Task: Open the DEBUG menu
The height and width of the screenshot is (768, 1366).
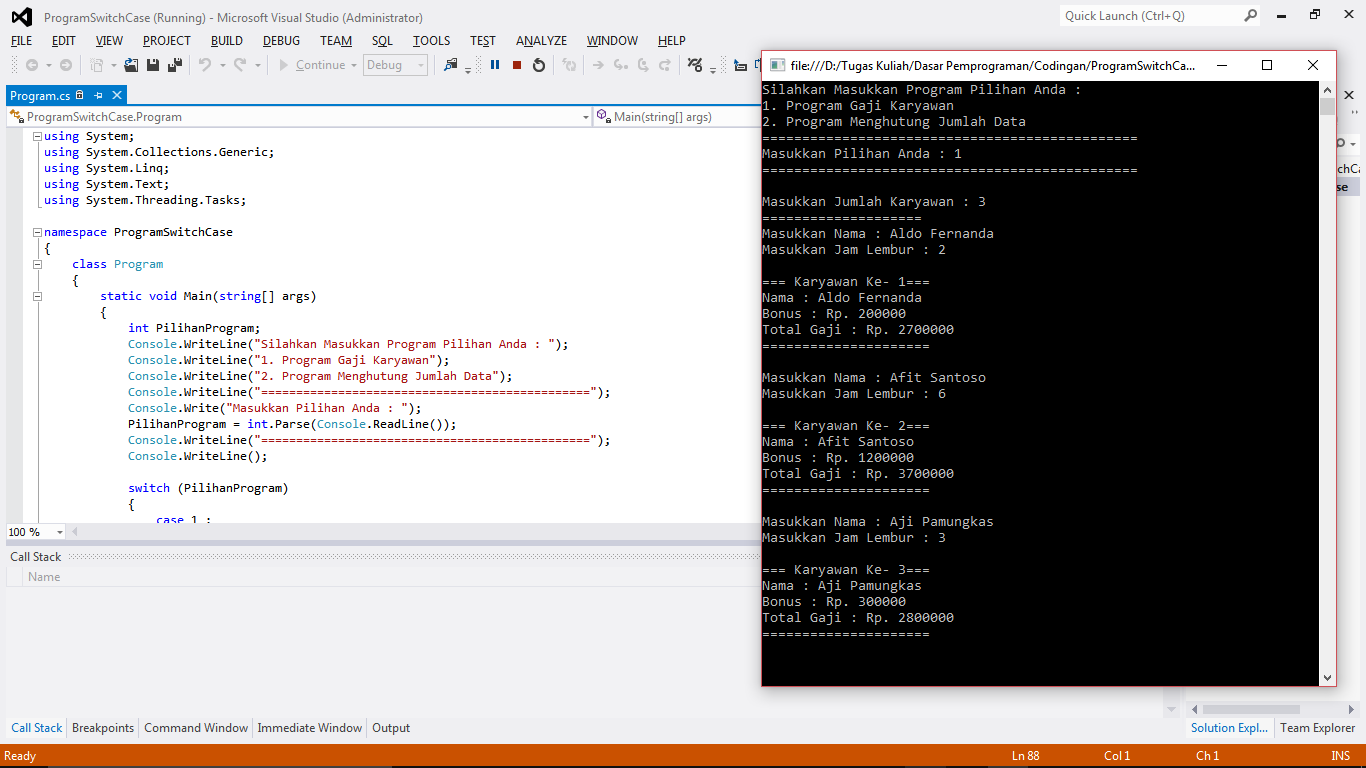Action: pos(281,41)
